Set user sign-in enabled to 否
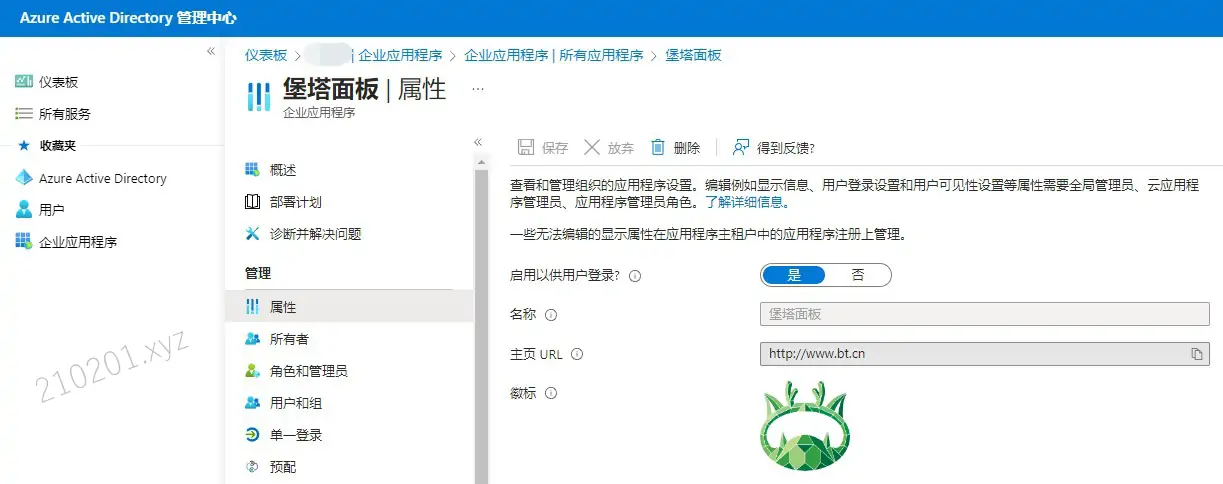The image size is (1223, 484). click(x=858, y=275)
